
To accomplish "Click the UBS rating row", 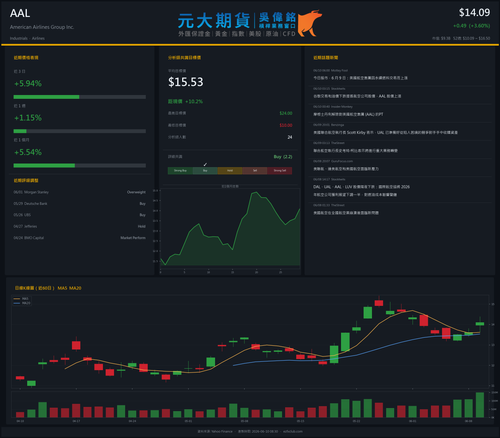I will (x=80, y=215).
